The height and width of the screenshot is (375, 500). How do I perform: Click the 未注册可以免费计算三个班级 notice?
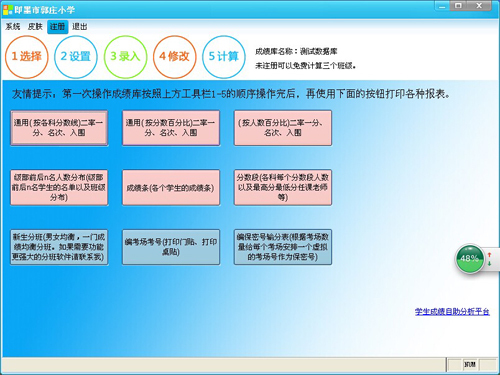pyautogui.click(x=305, y=66)
